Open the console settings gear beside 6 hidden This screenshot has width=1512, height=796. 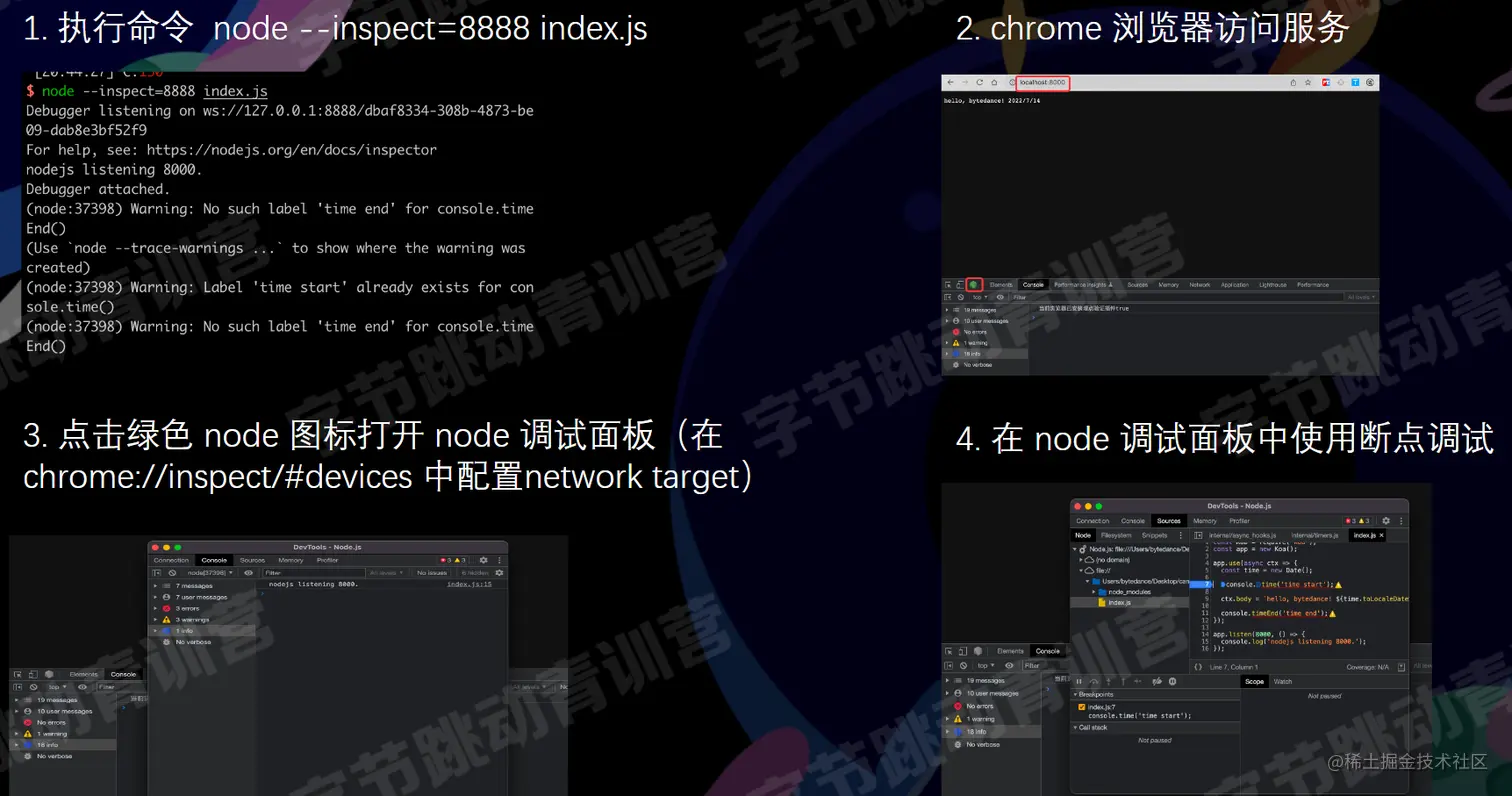tap(499, 573)
